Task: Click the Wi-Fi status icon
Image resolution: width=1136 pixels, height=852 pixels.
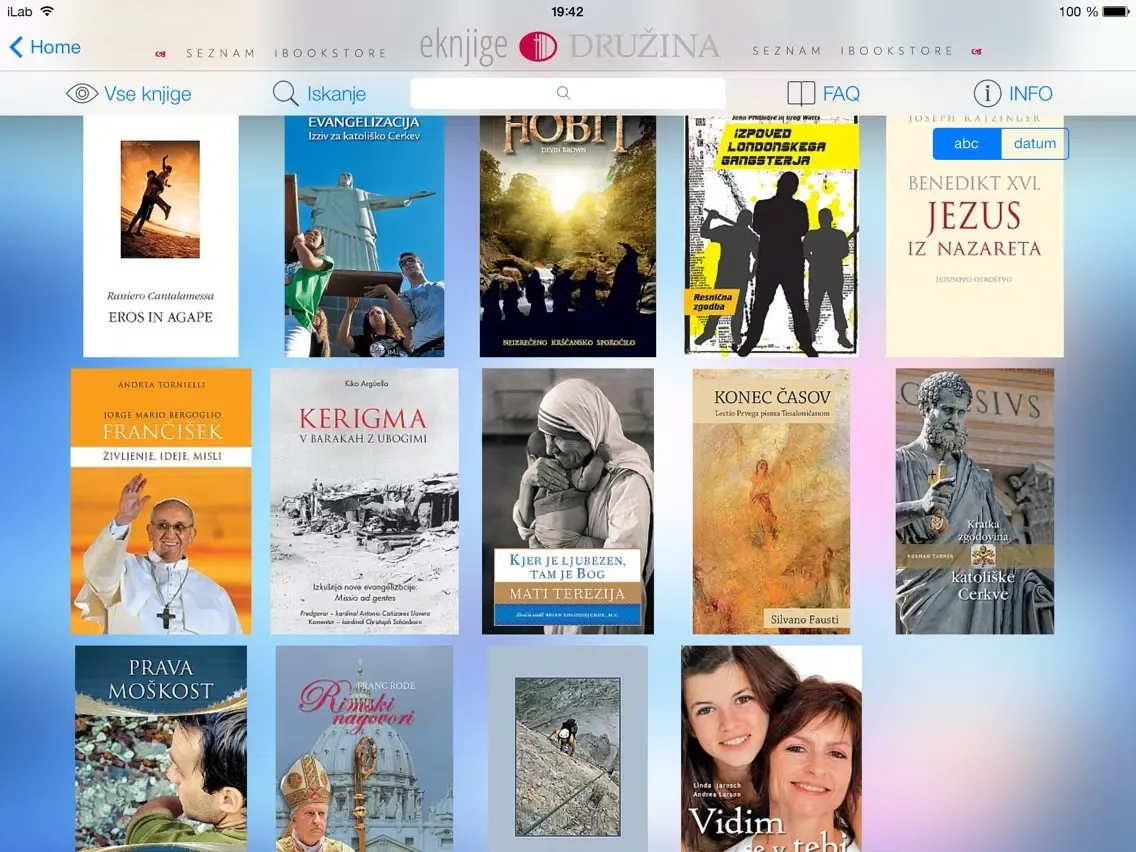Action: pyautogui.click(x=48, y=11)
